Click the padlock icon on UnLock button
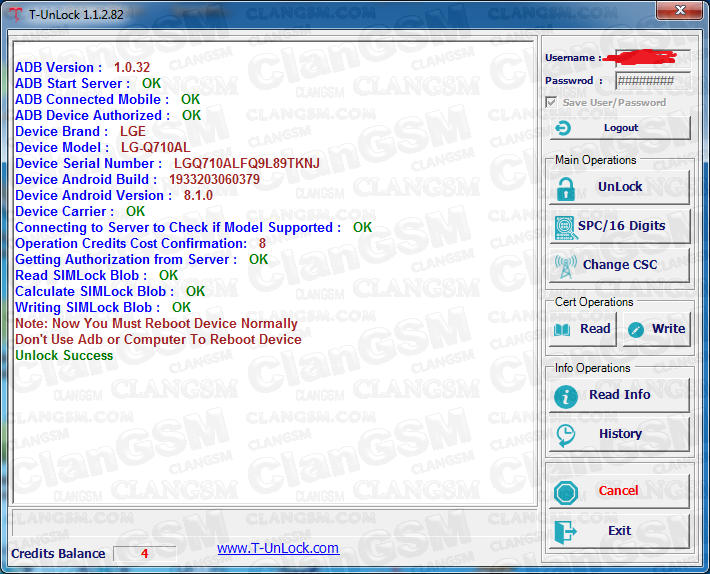 [x=566, y=189]
